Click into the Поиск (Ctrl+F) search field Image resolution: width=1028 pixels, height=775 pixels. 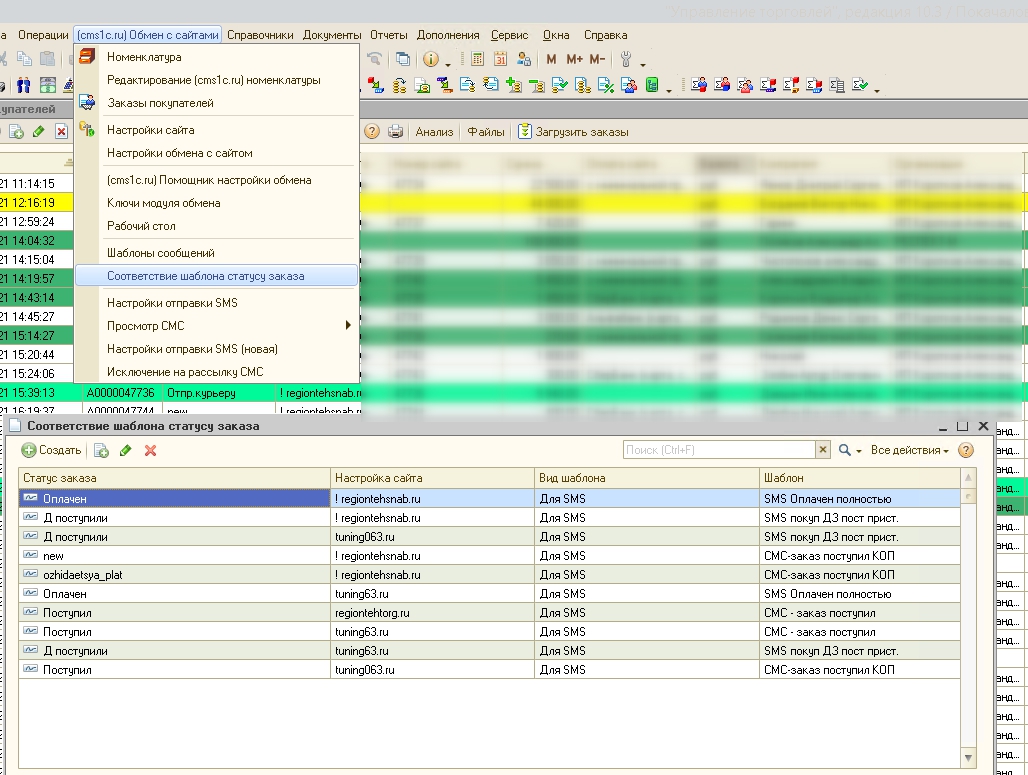tap(719, 450)
